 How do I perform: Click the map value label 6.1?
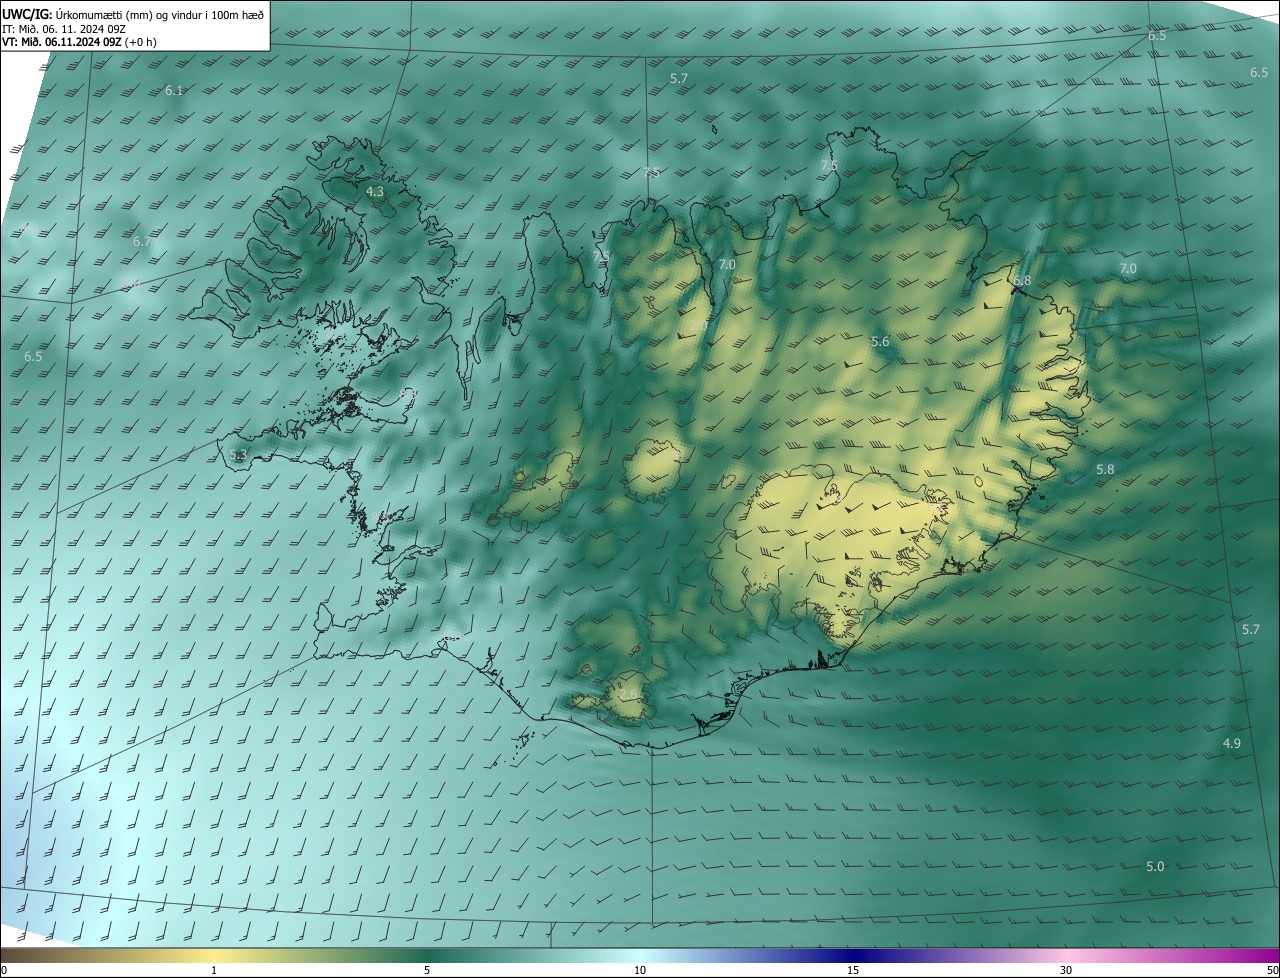(x=174, y=91)
